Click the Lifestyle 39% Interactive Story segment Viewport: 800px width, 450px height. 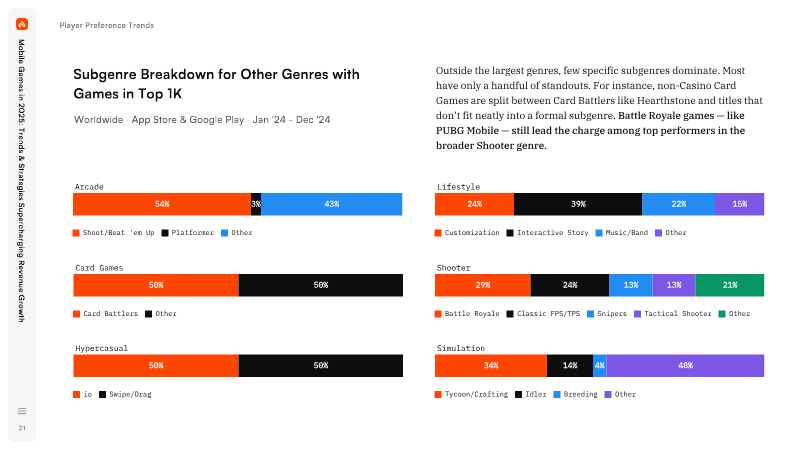coord(578,204)
